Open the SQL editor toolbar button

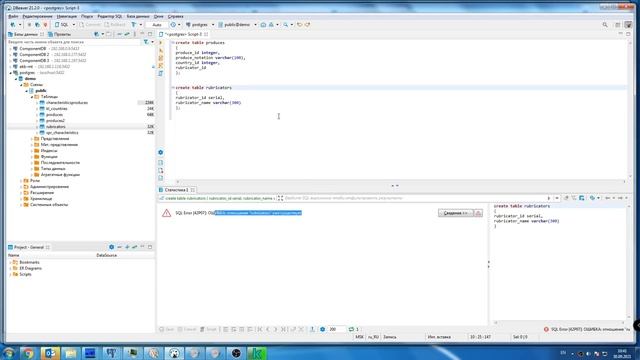tap(62, 25)
